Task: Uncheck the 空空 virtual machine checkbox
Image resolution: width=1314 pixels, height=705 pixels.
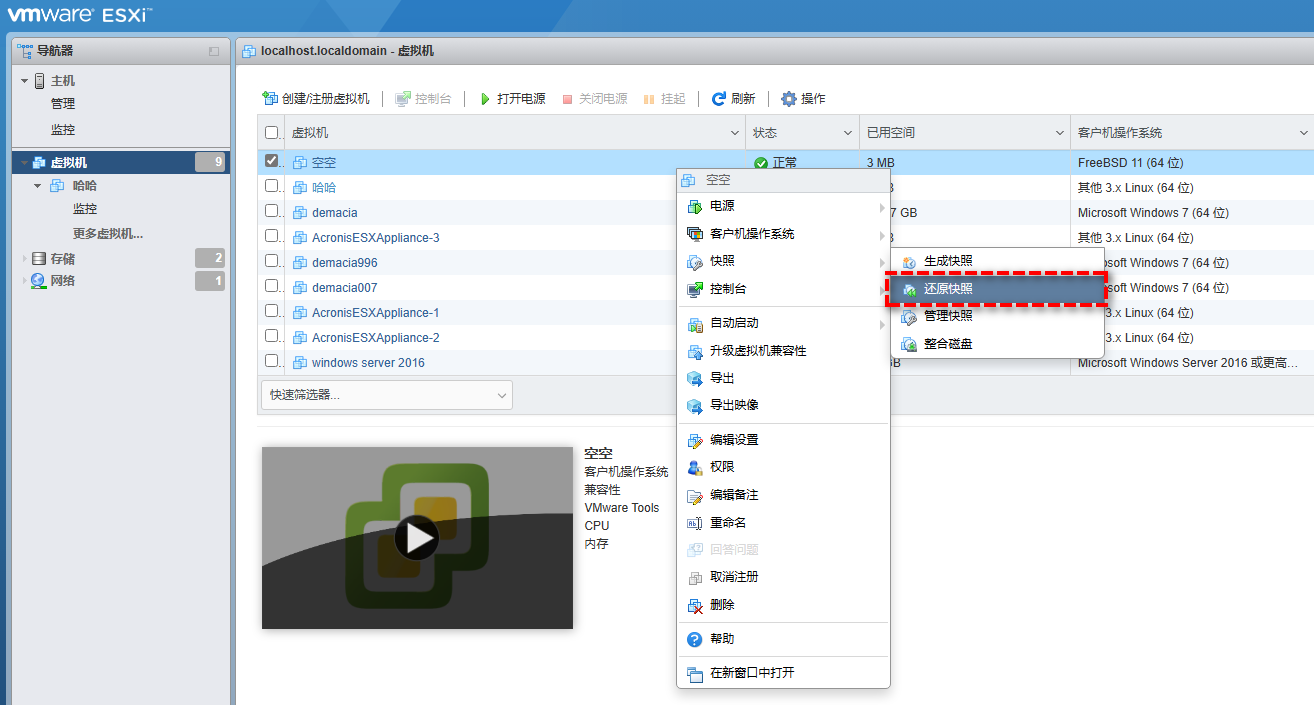Action: 272,161
